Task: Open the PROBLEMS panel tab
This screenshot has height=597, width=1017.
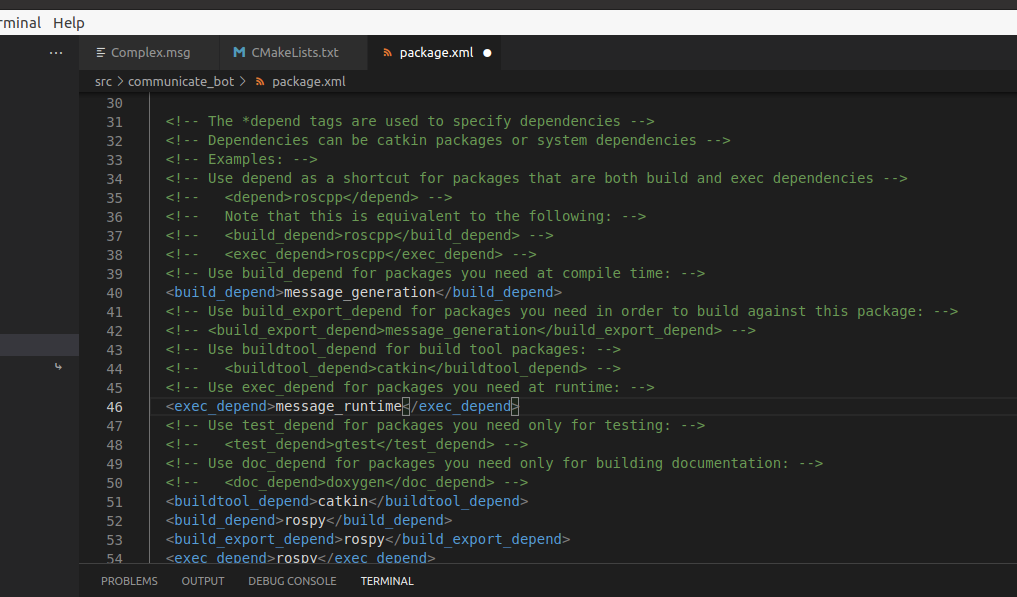Action: point(129,581)
